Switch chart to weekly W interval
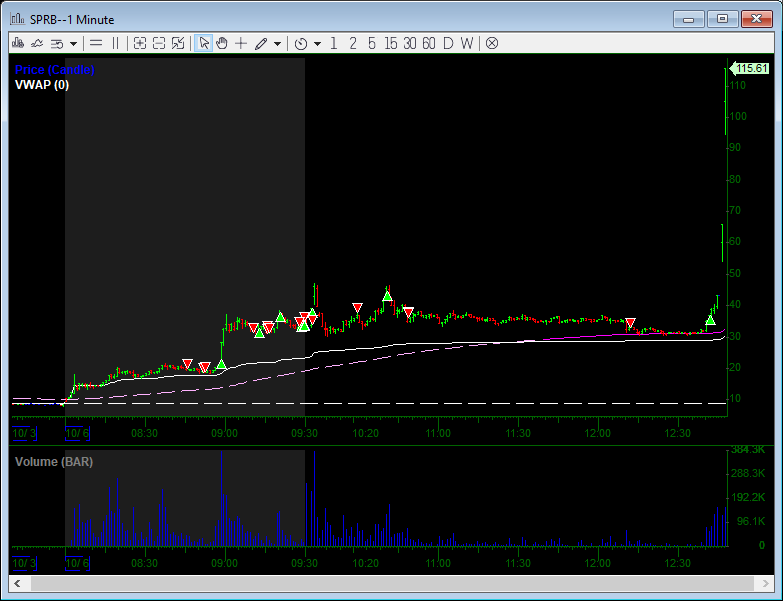783x601 pixels. 467,43
